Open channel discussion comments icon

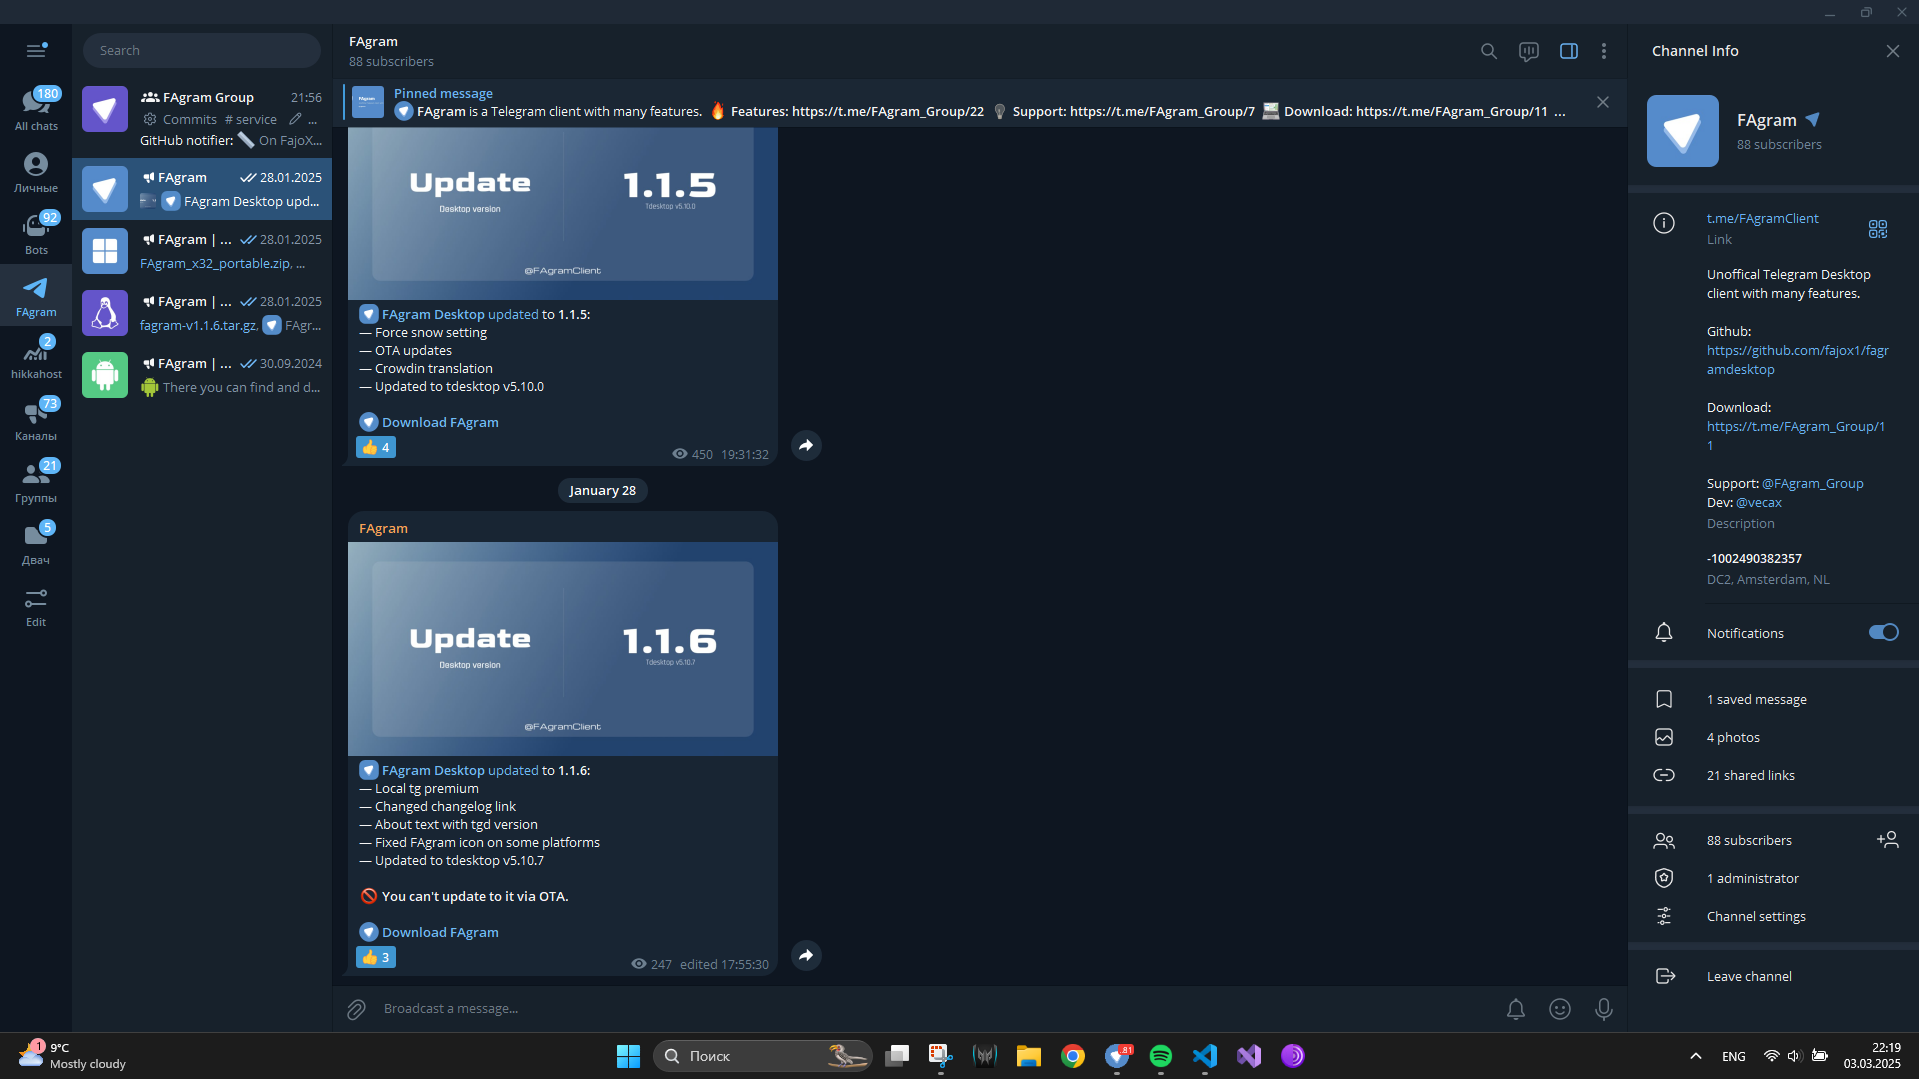pyautogui.click(x=1528, y=51)
